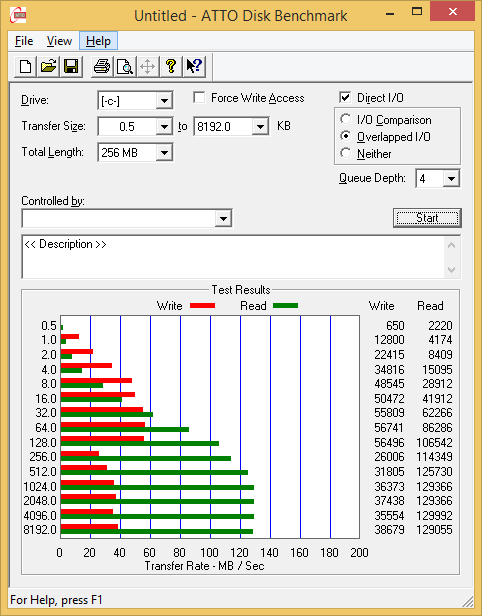Click the Print Preview icon
The width and height of the screenshot is (482, 616).
pyautogui.click(x=125, y=66)
